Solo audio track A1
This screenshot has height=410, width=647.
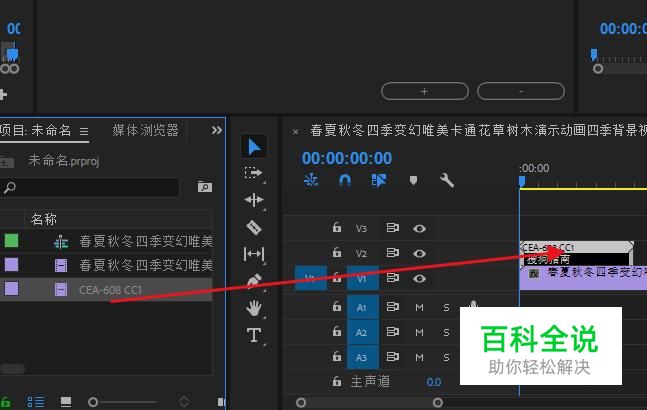tap(446, 307)
